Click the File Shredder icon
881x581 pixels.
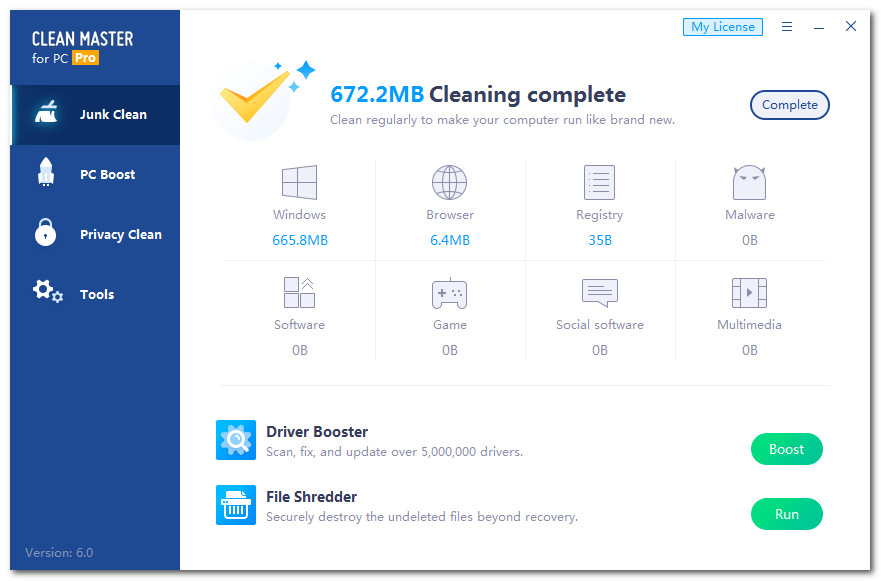click(236, 505)
